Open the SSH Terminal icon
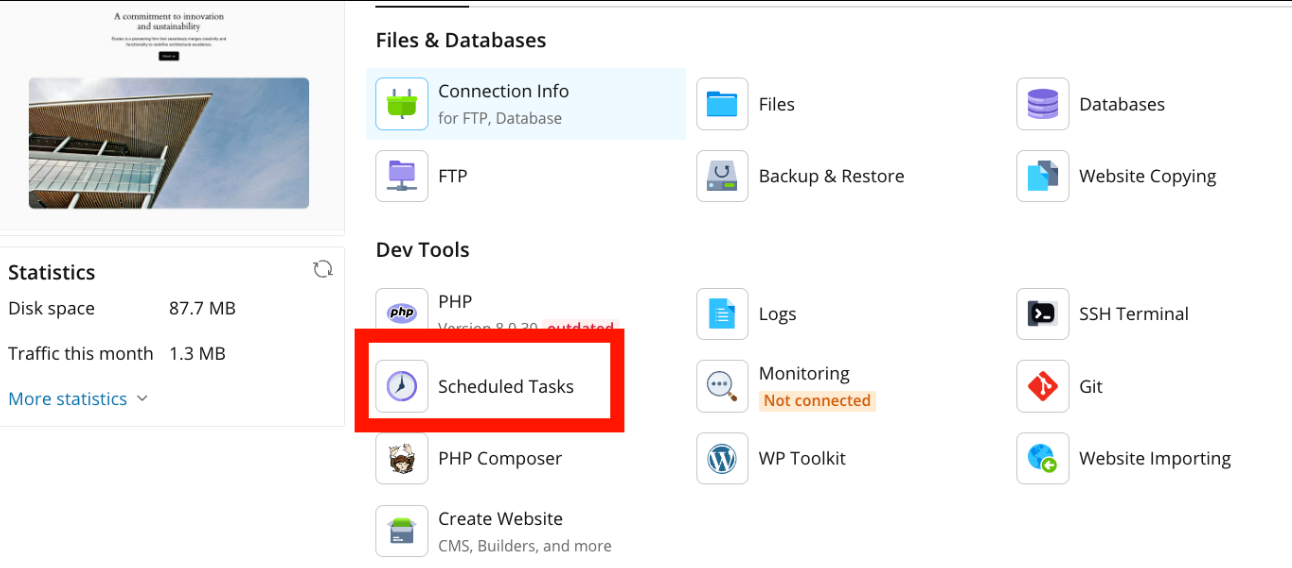The image size is (1292, 568). (1042, 314)
